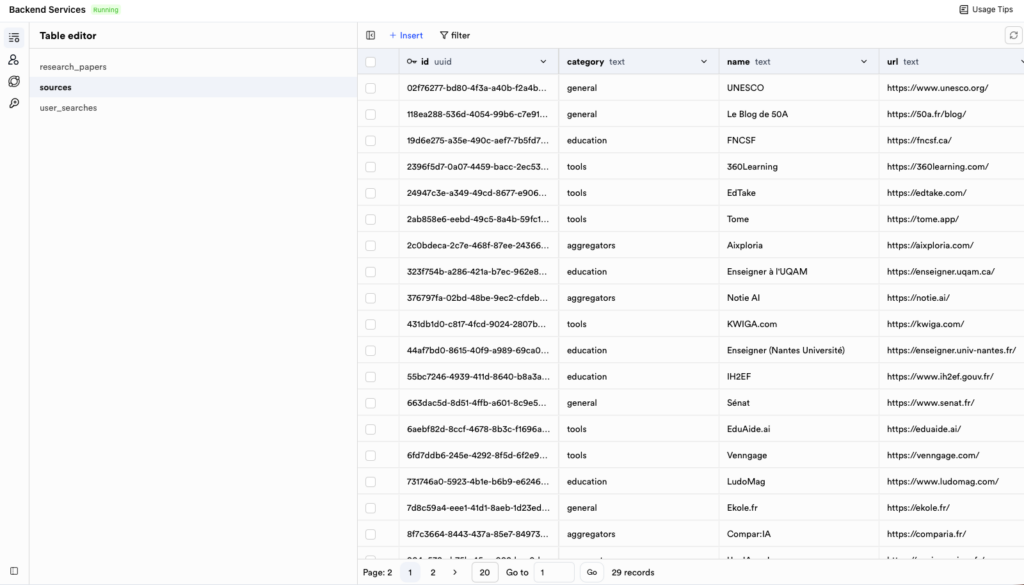Click the magnifier key icon in sidebar
Screen dimensions: 1024x585
14,103
